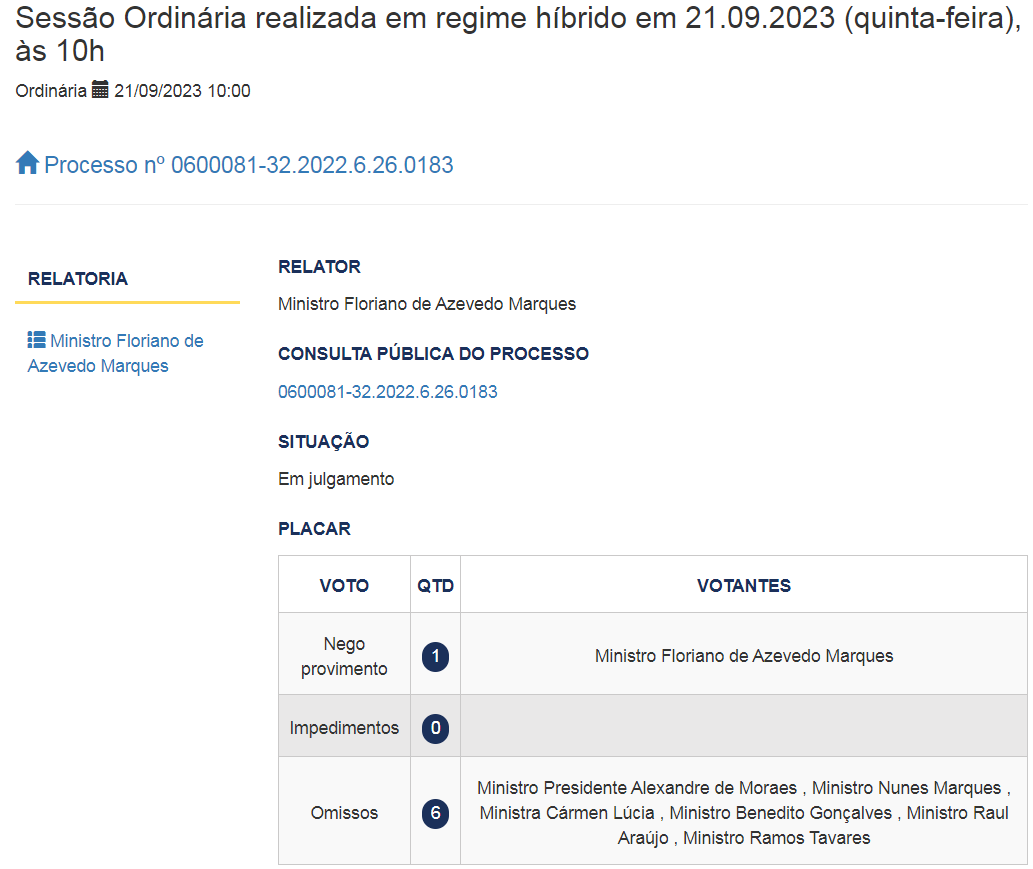The width and height of the screenshot is (1033, 869).
Task: Click the VOTANTES column header
Action: click(x=744, y=586)
